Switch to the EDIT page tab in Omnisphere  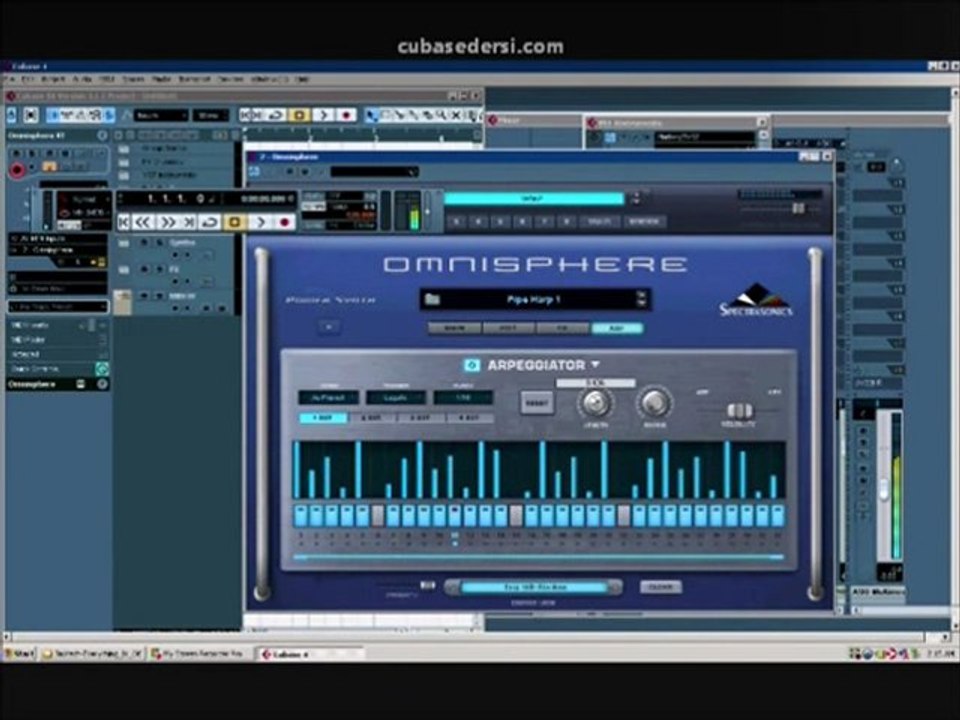(509, 329)
